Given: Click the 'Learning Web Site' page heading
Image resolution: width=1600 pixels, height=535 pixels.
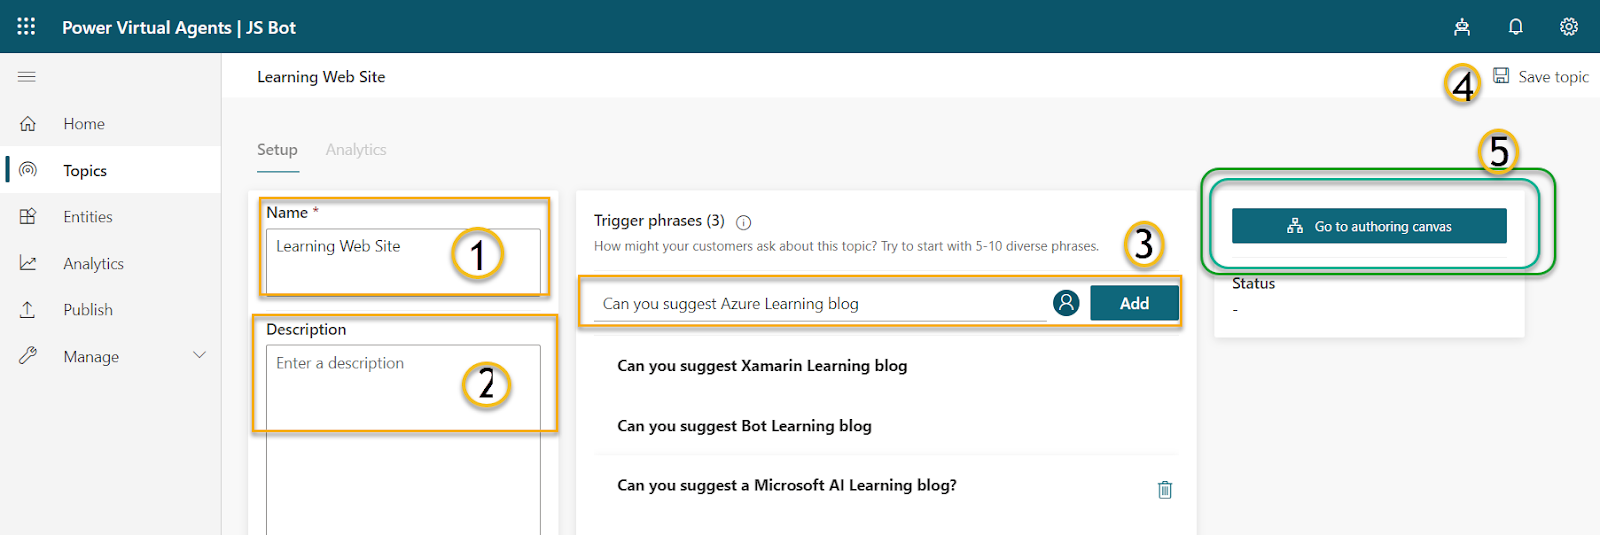Looking at the screenshot, I should click(x=321, y=77).
